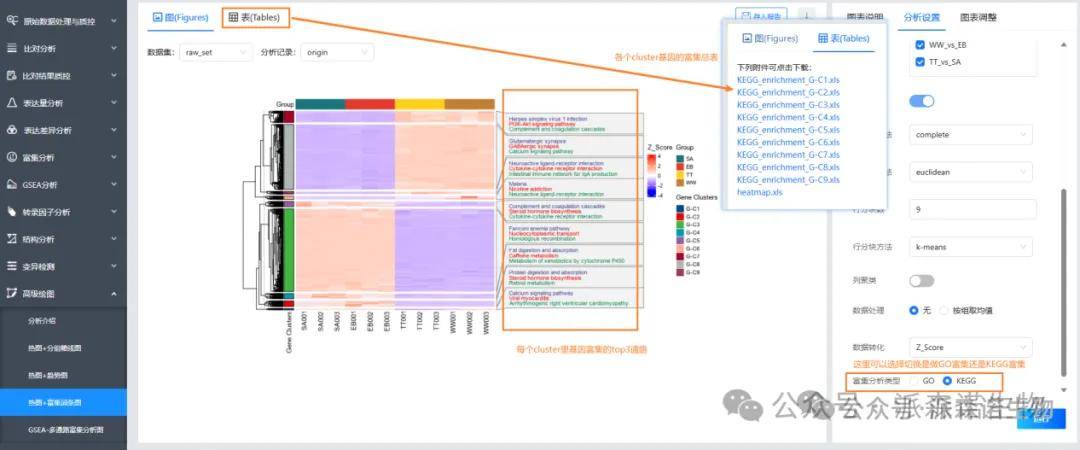Open the raw_set dataset dropdown
1080x450 pixels.
pos(216,52)
